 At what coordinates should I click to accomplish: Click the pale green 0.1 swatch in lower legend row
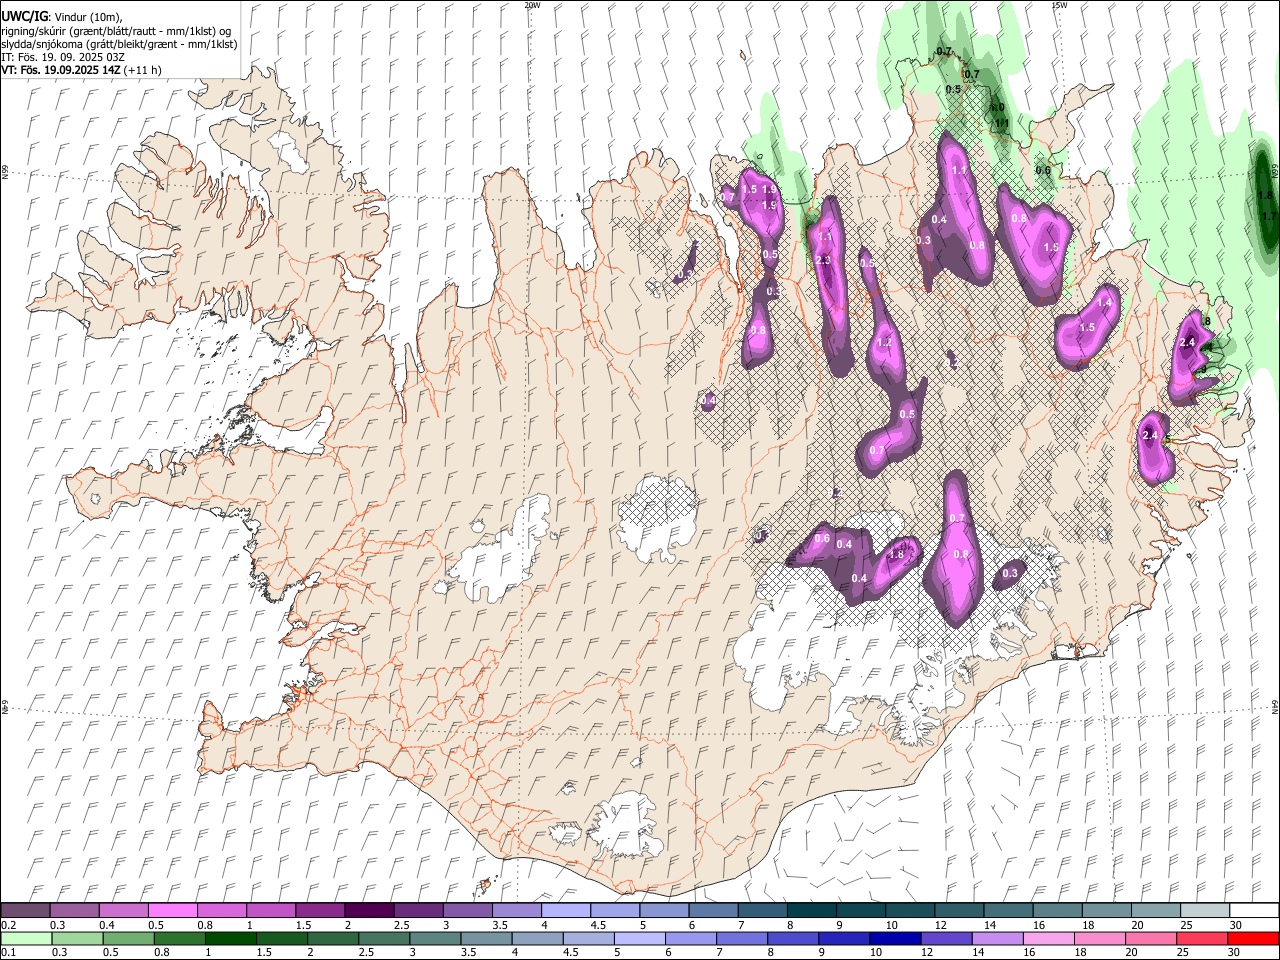pos(25,938)
